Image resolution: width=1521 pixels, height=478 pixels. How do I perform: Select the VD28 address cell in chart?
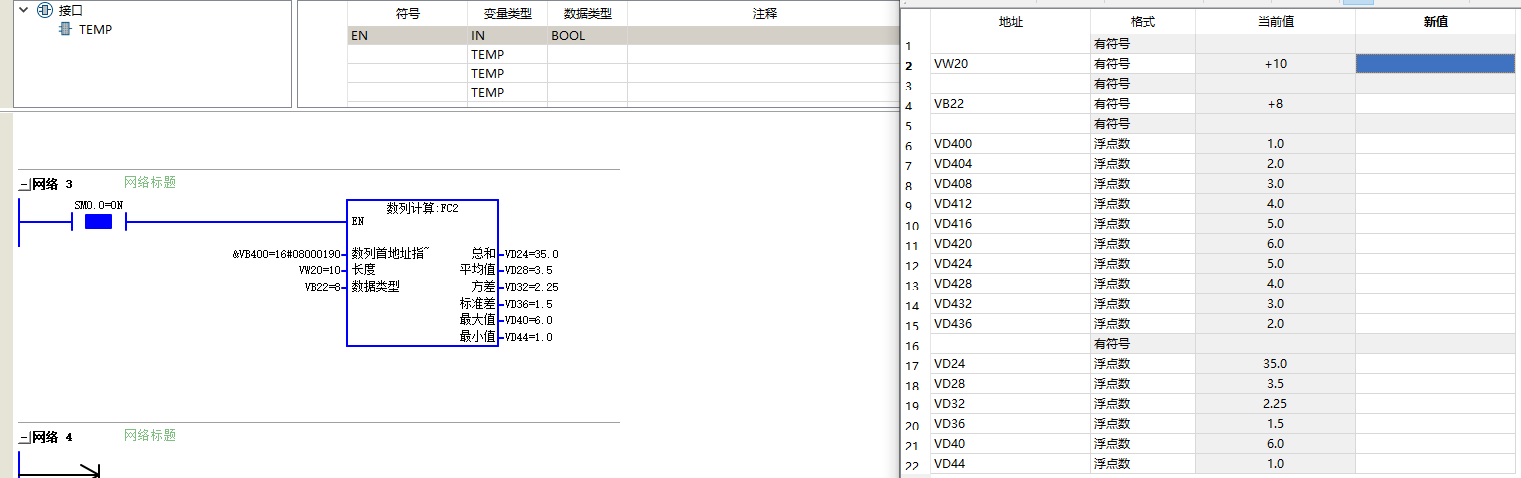[1010, 384]
